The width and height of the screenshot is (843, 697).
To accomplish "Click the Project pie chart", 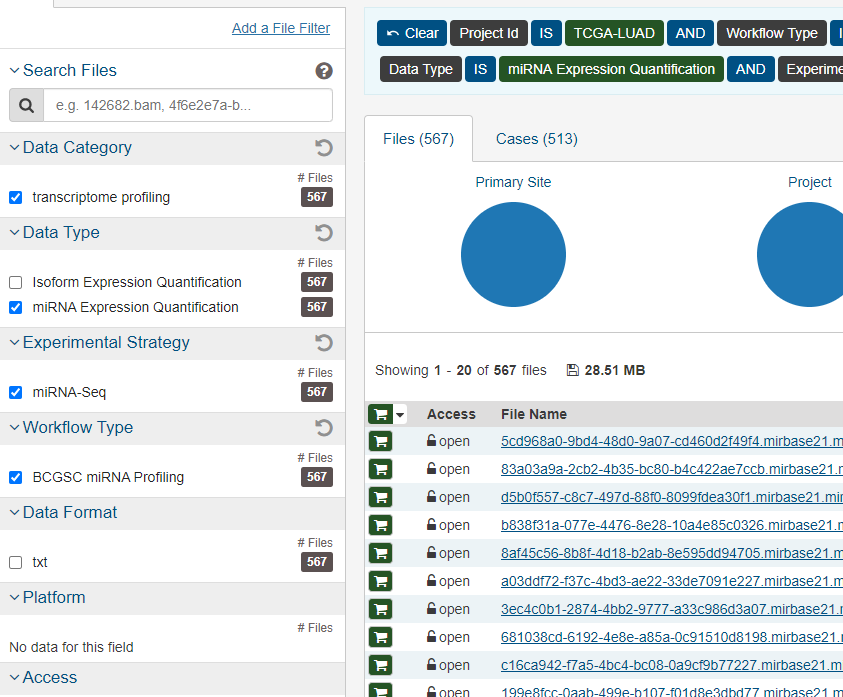I will 801,254.
